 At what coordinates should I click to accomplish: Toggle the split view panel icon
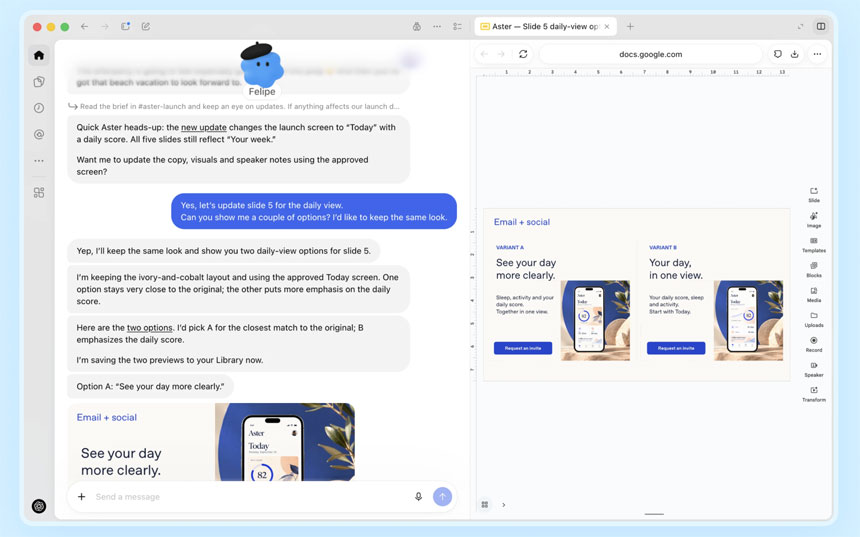point(821,26)
